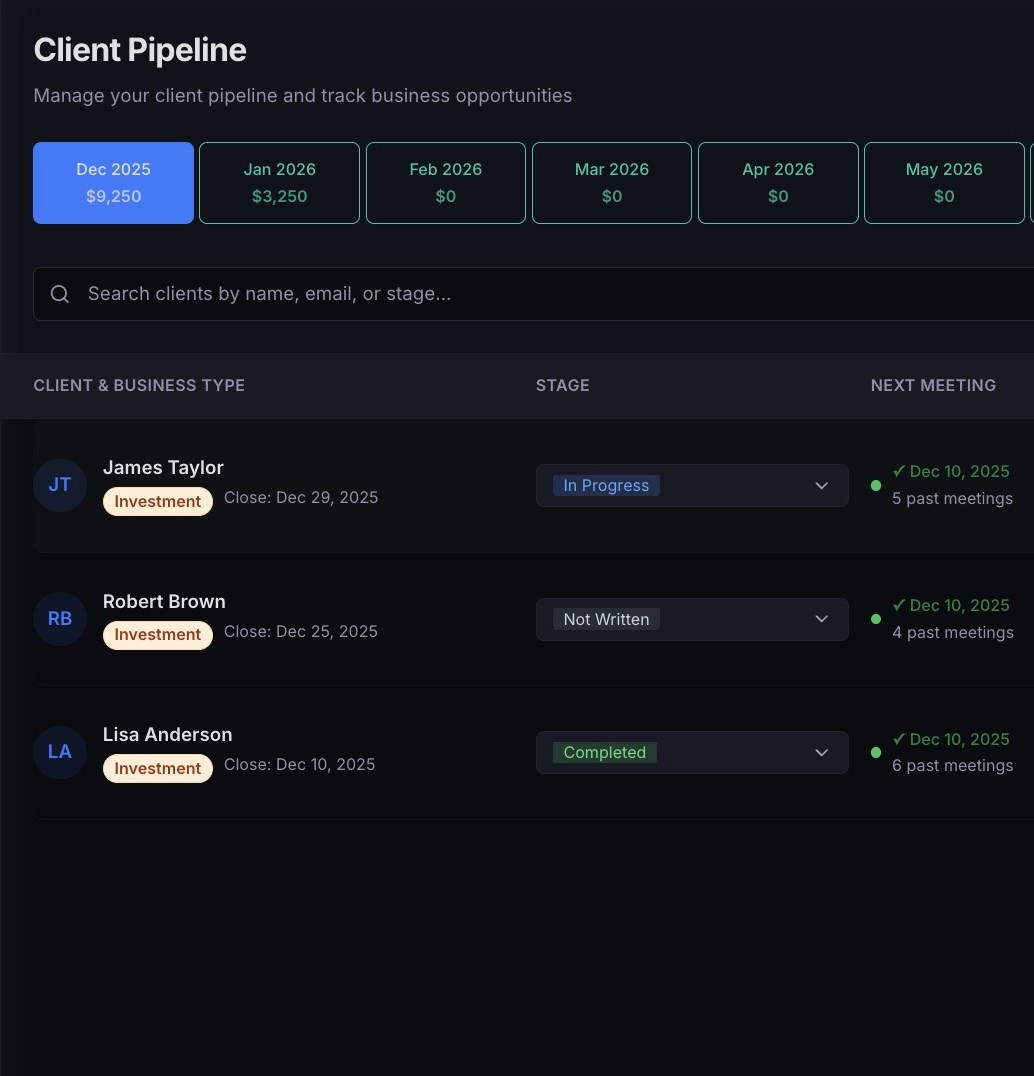Viewport: 1034px width, 1076px height.
Task: Open the Not Written stage dropdown for Robert Brown
Action: [692, 619]
